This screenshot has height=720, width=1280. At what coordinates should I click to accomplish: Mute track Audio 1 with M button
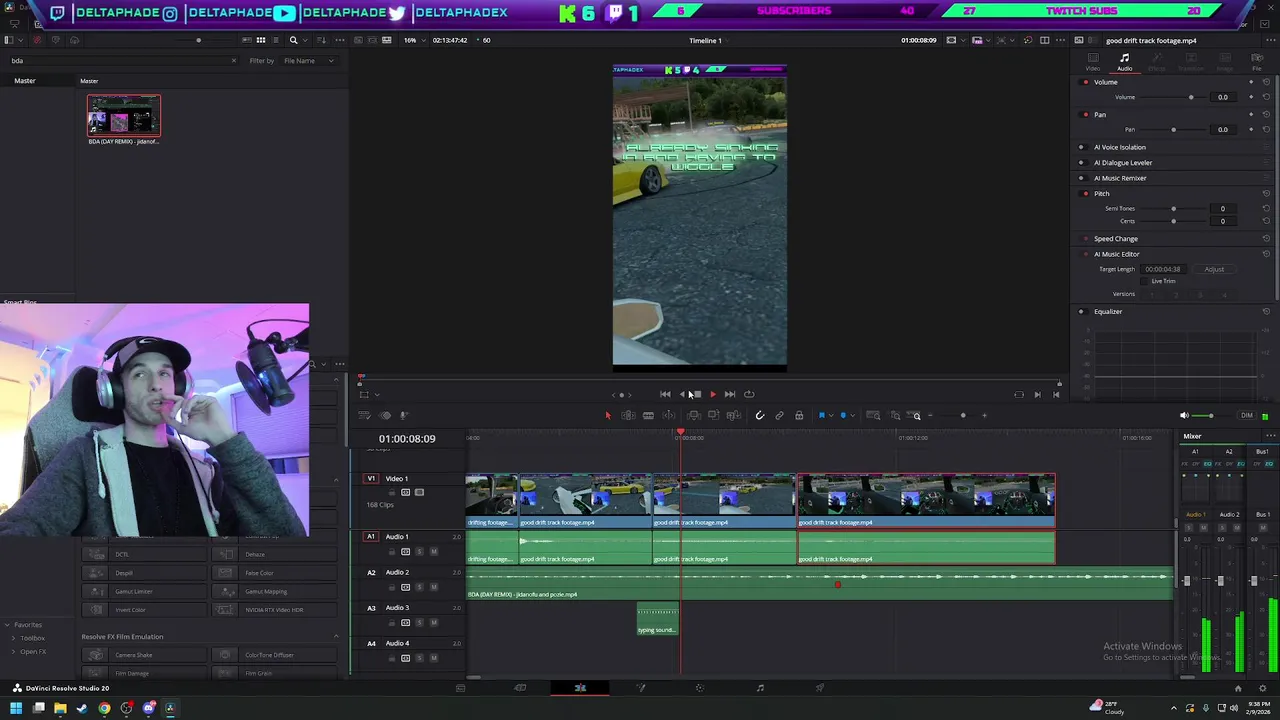pos(433,552)
